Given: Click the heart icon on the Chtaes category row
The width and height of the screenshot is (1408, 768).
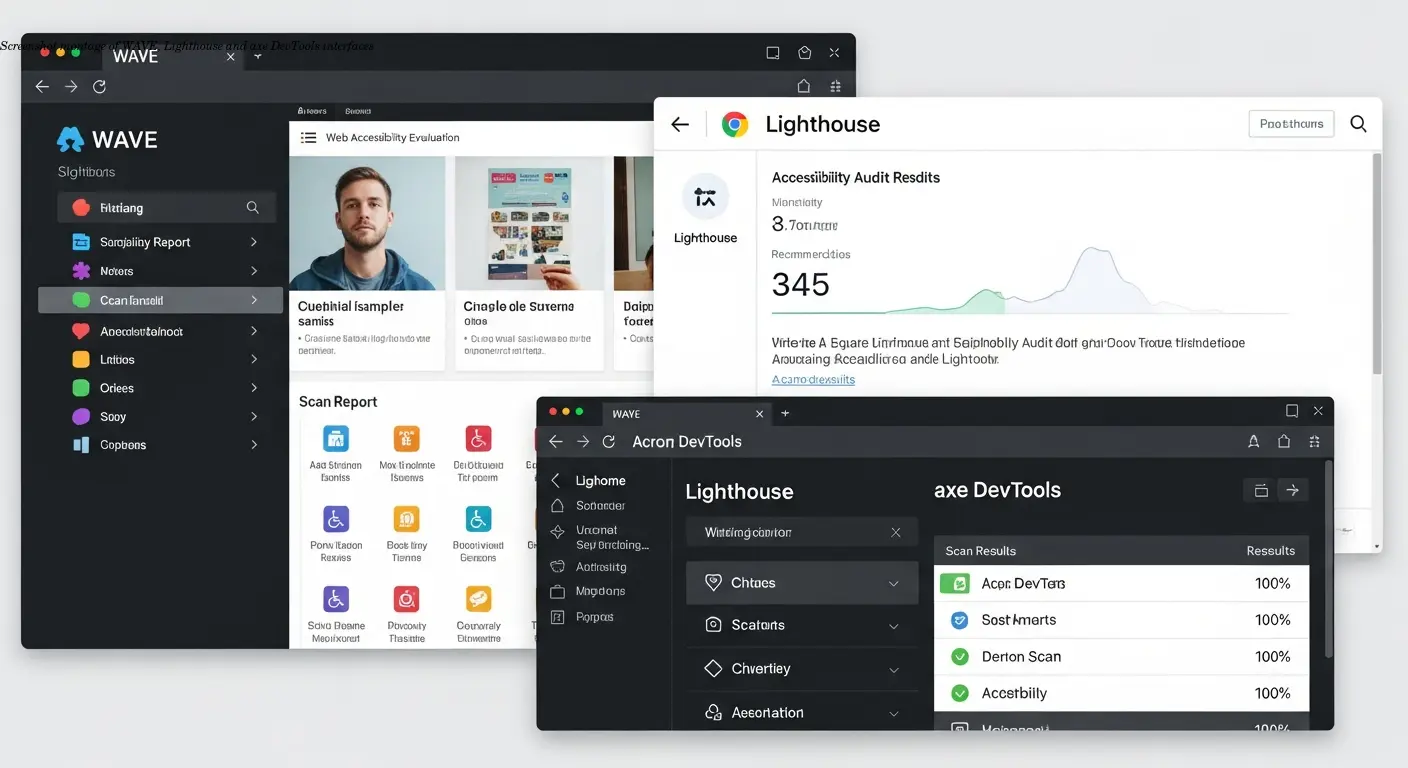Looking at the screenshot, I should coord(713,582).
